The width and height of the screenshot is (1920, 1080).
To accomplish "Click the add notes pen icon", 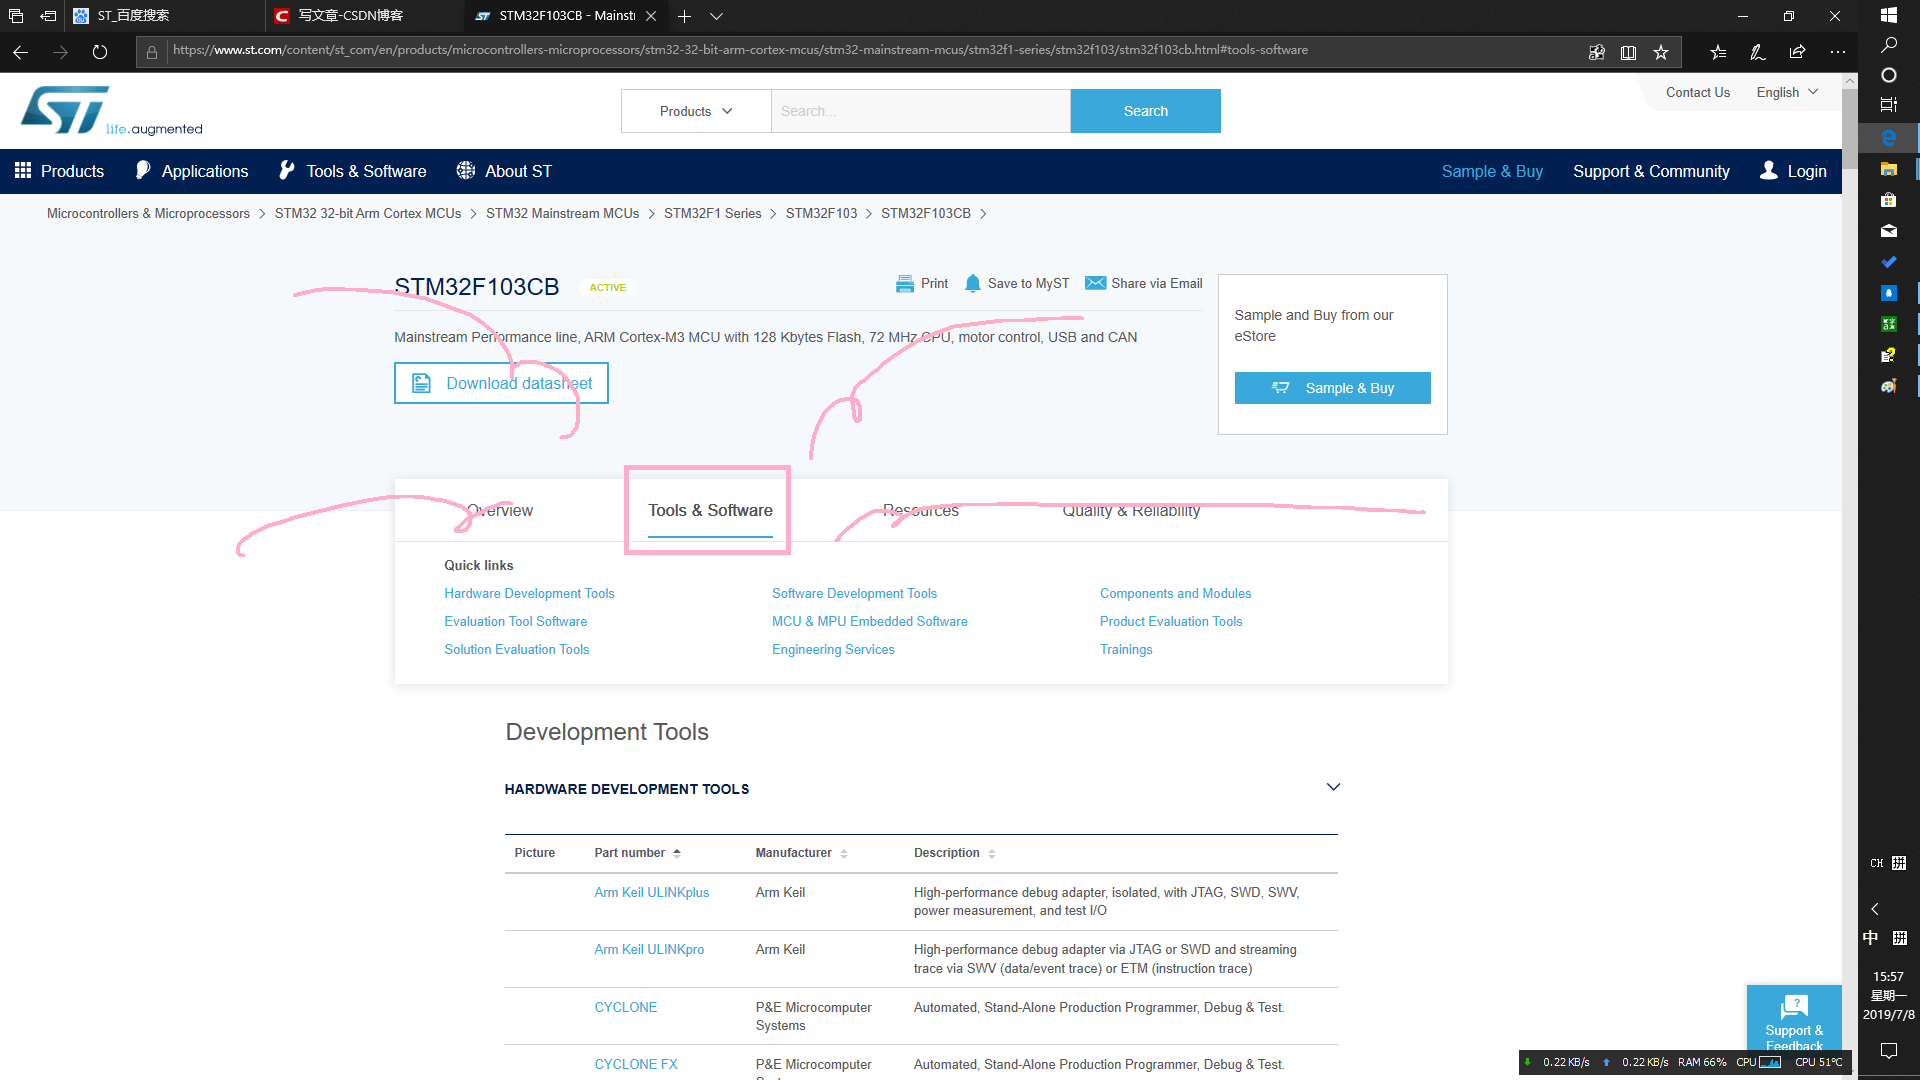I will (1757, 52).
